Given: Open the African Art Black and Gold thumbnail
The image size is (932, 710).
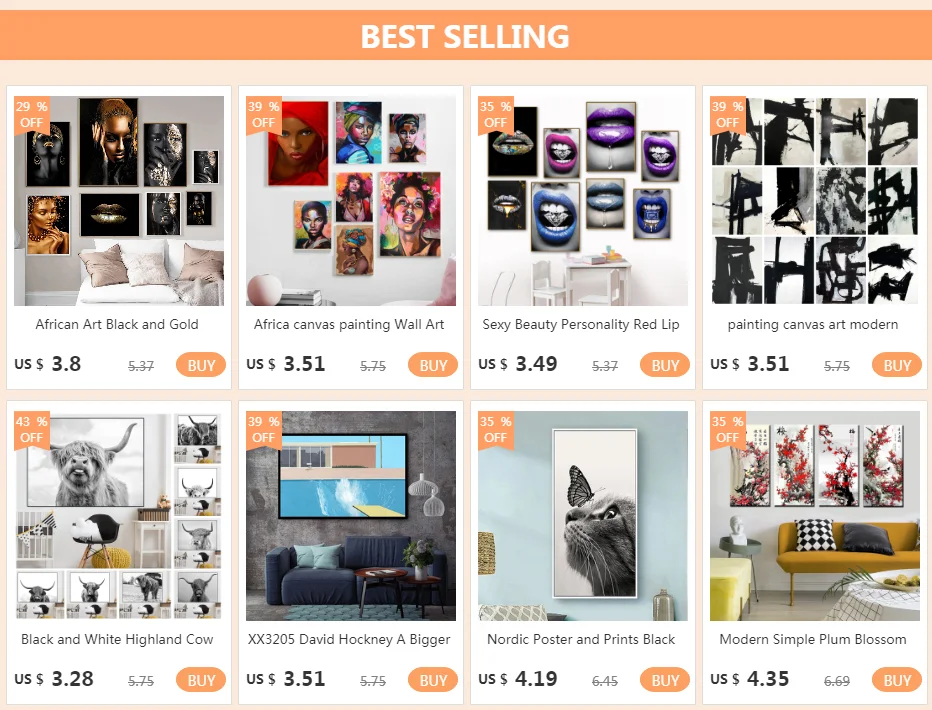Looking at the screenshot, I should click(x=119, y=201).
